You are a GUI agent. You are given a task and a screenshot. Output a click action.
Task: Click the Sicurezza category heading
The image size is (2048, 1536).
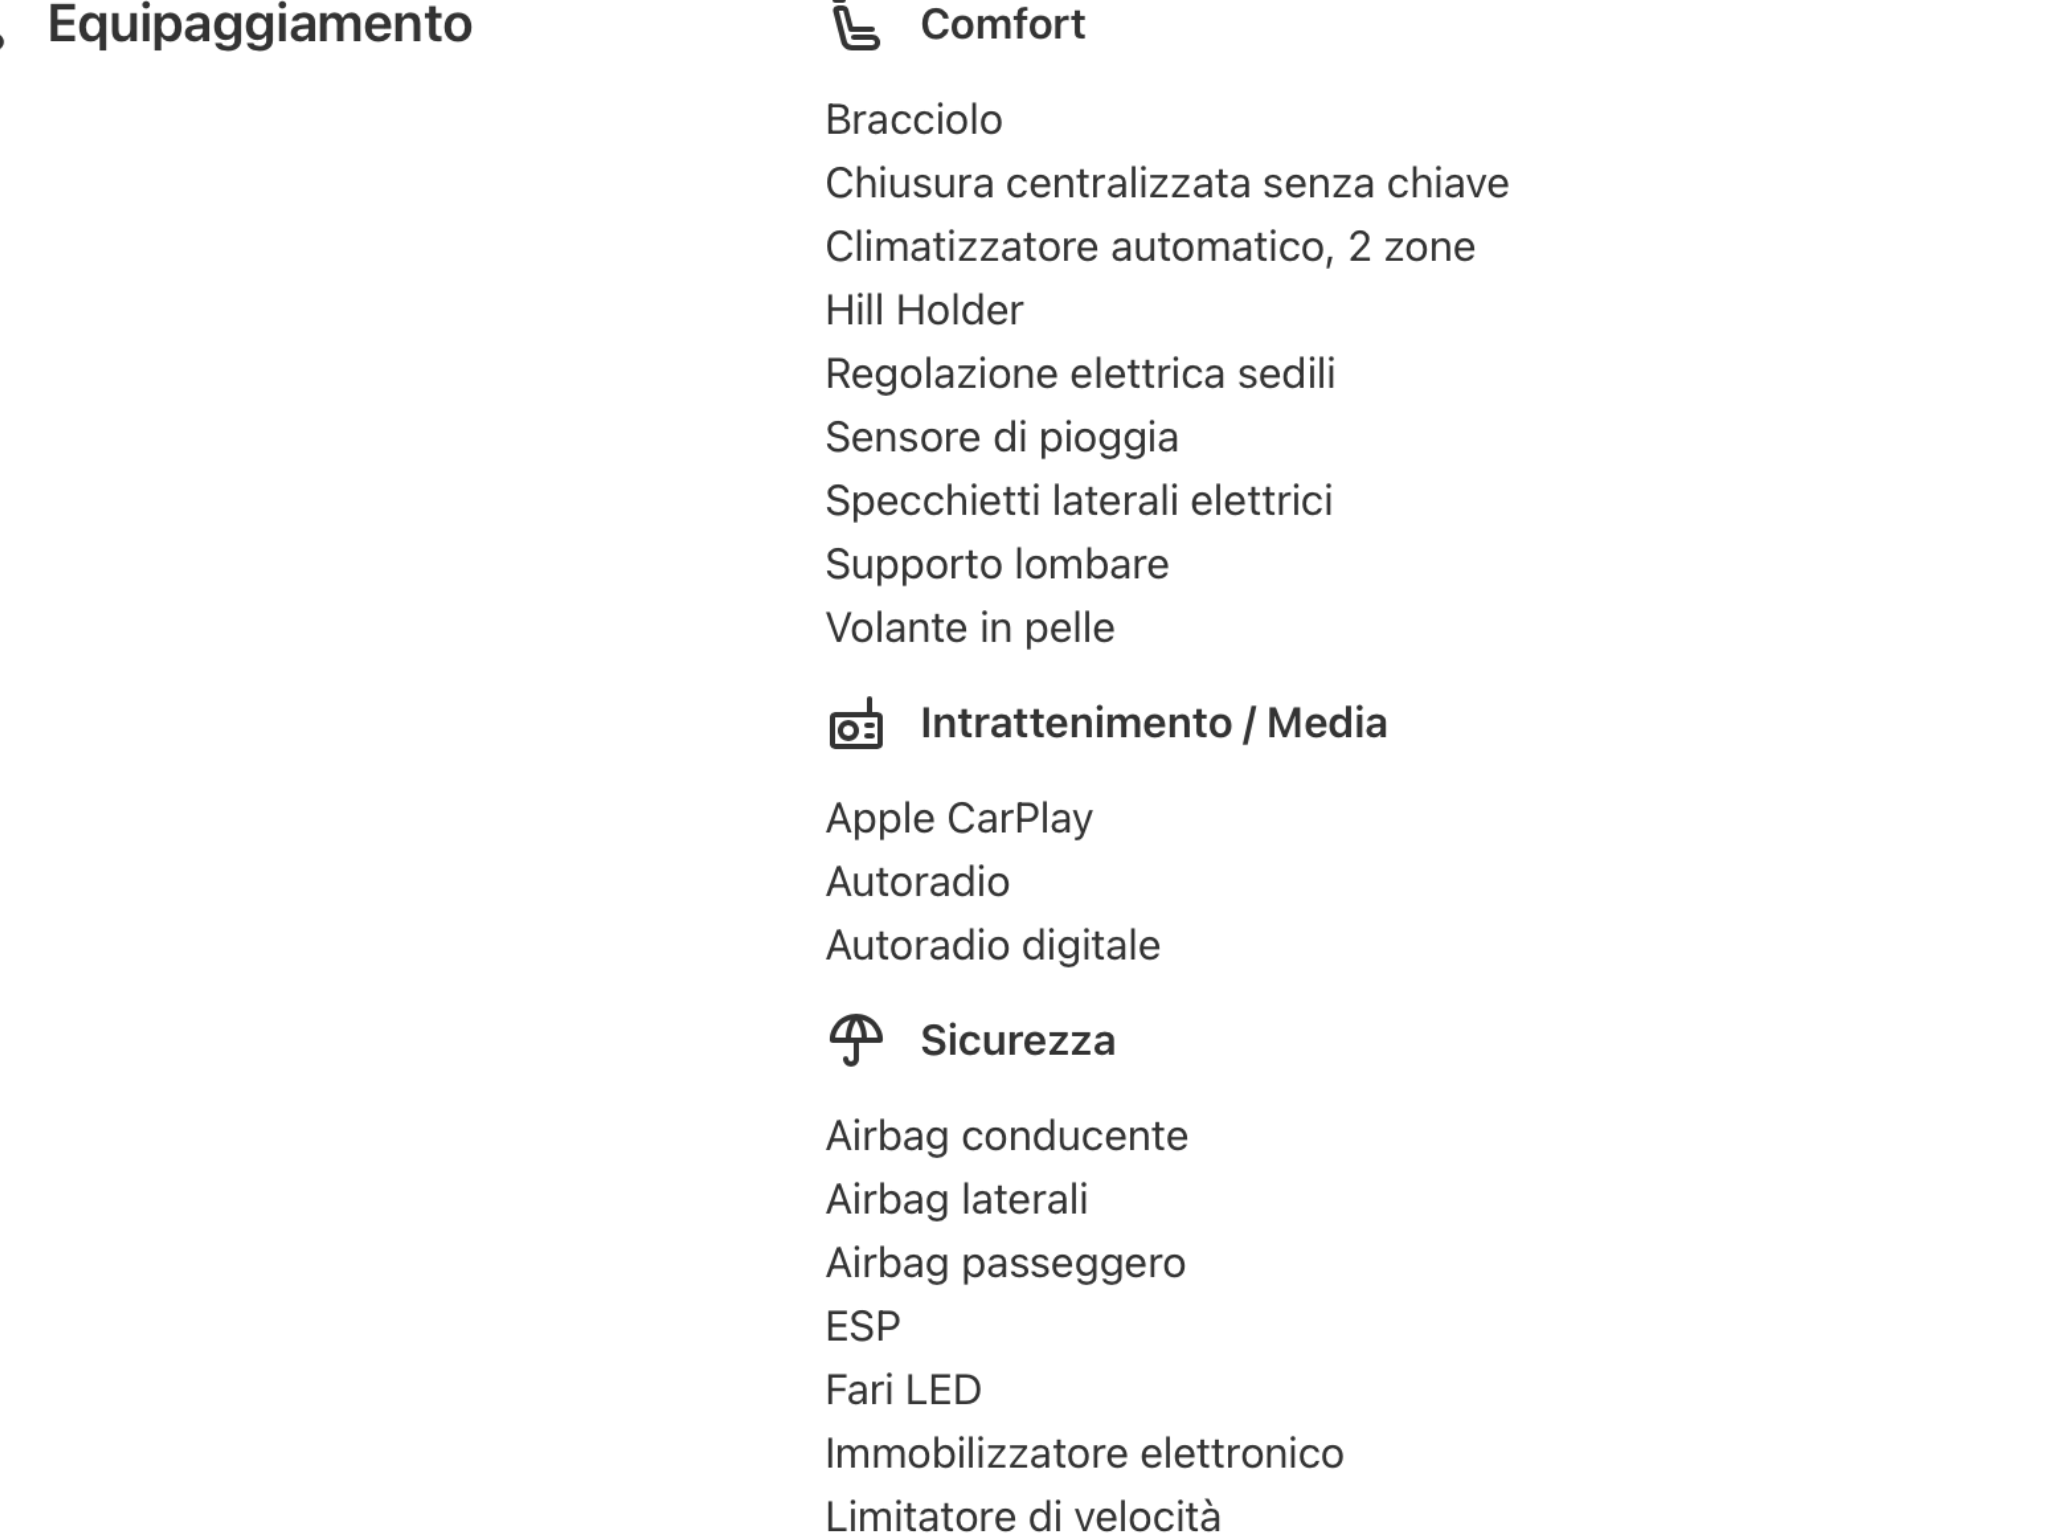1017,1041
